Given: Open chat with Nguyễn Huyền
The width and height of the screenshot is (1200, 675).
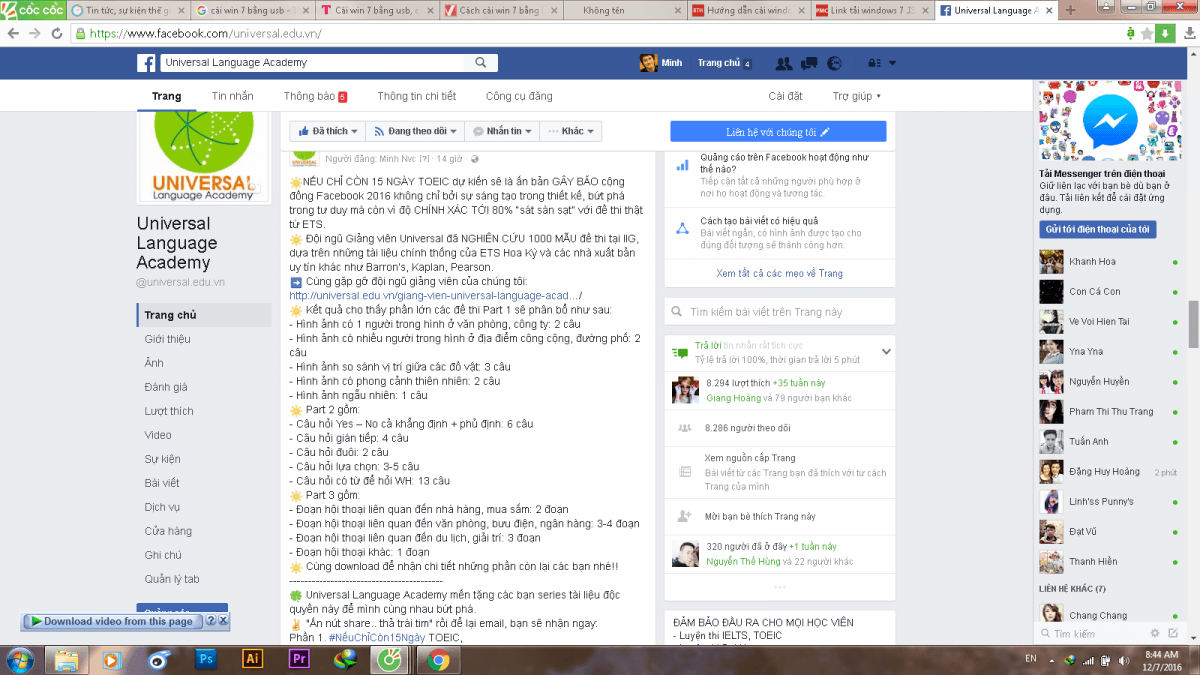Looking at the screenshot, I should click(x=1108, y=382).
